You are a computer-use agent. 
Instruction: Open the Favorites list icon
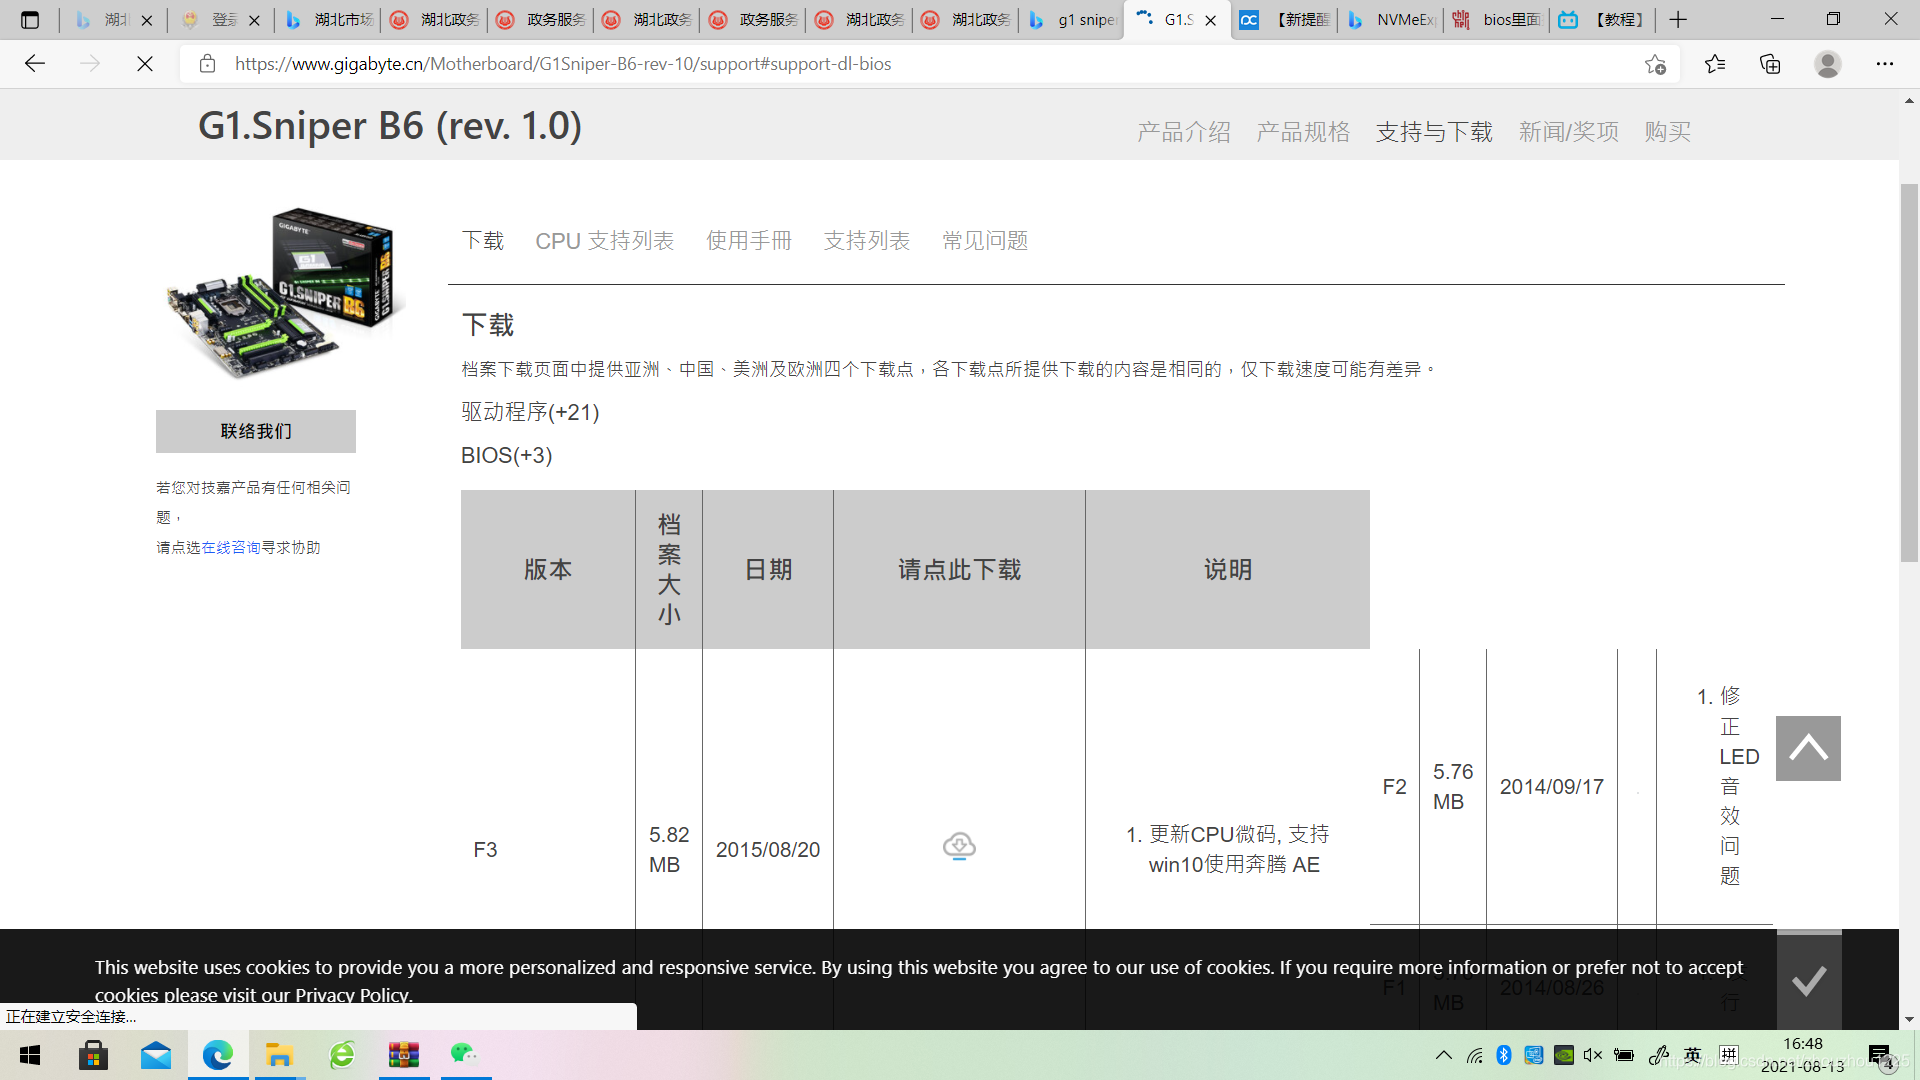point(1715,64)
